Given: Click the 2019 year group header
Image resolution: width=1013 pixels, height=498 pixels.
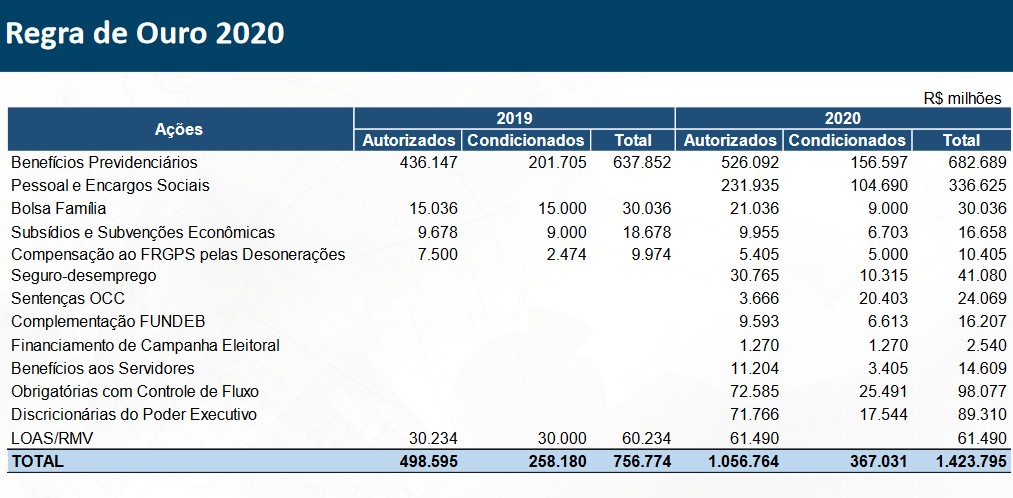Looking at the screenshot, I should pyautogui.click(x=514, y=118).
